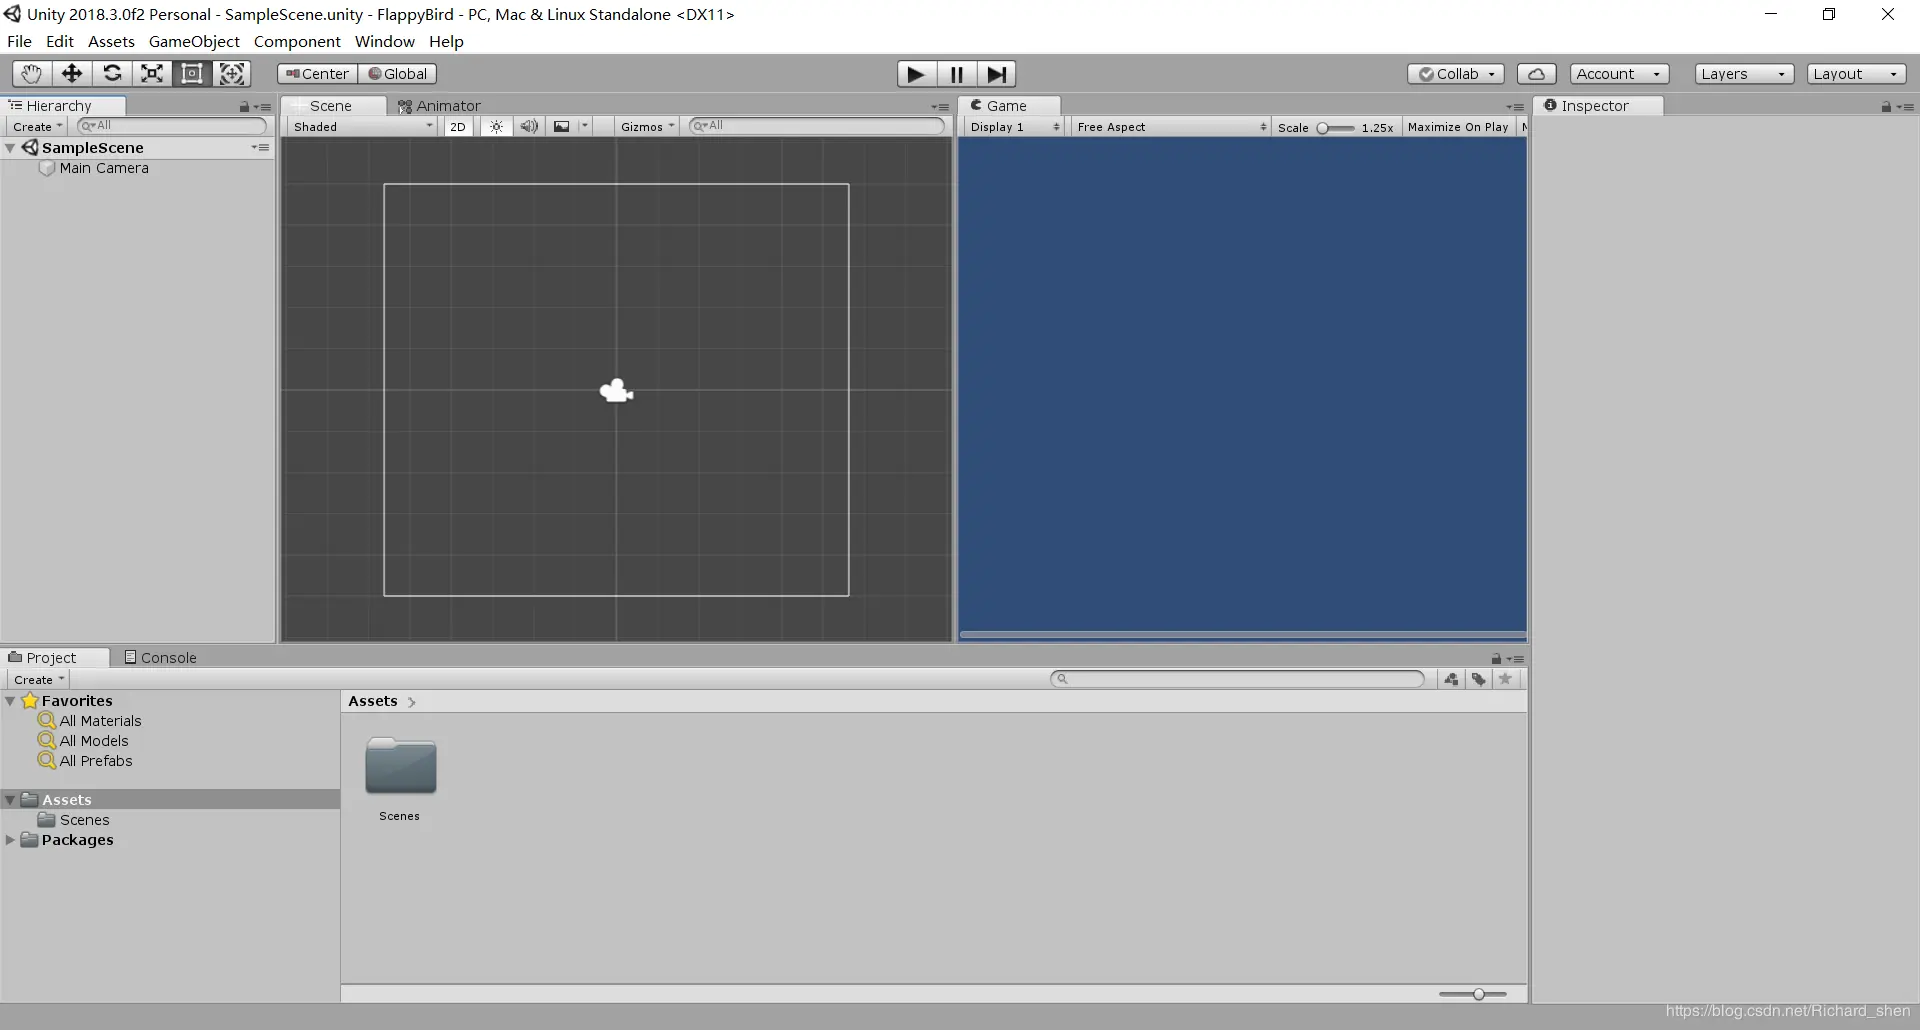1920x1030 pixels.
Task: Search by Label in Project panel
Action: (1478, 680)
